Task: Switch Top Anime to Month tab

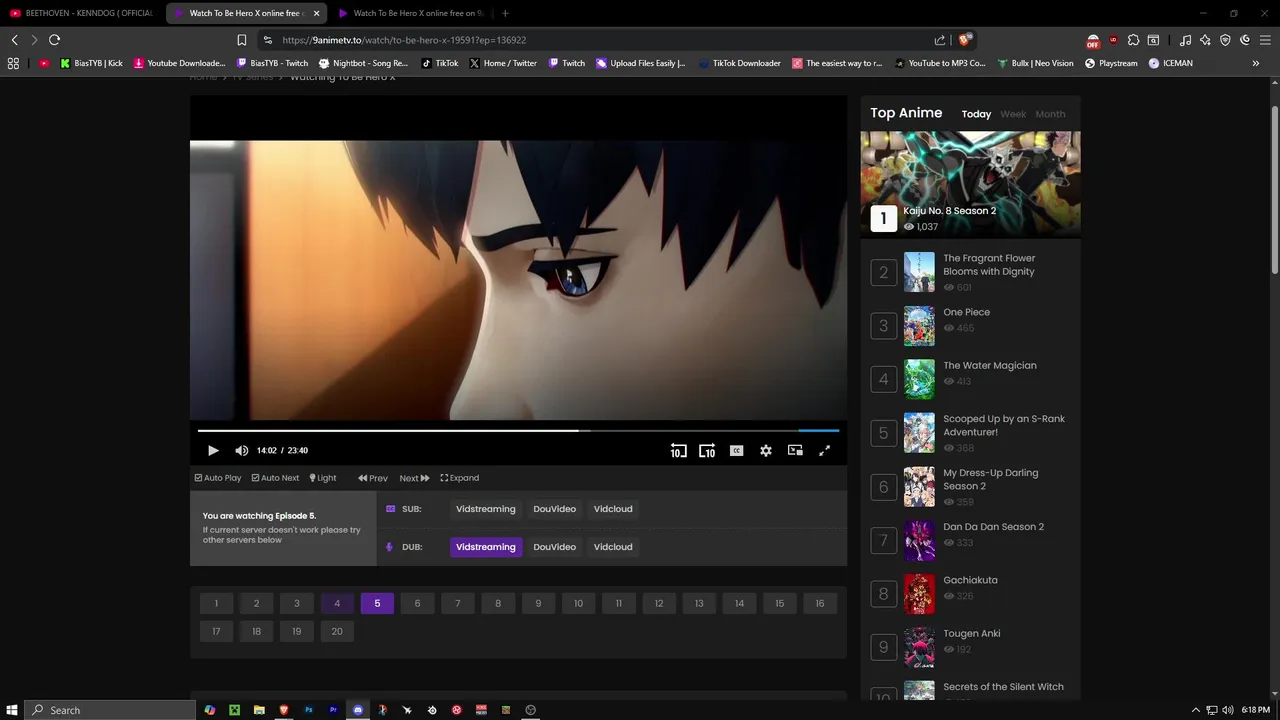Action: tap(1050, 114)
